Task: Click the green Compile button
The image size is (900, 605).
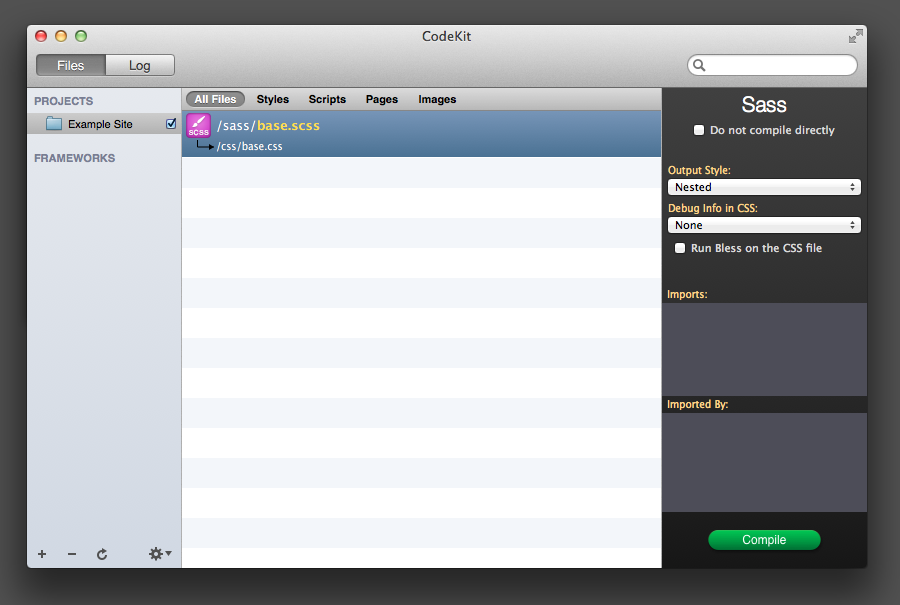Action: 764,540
